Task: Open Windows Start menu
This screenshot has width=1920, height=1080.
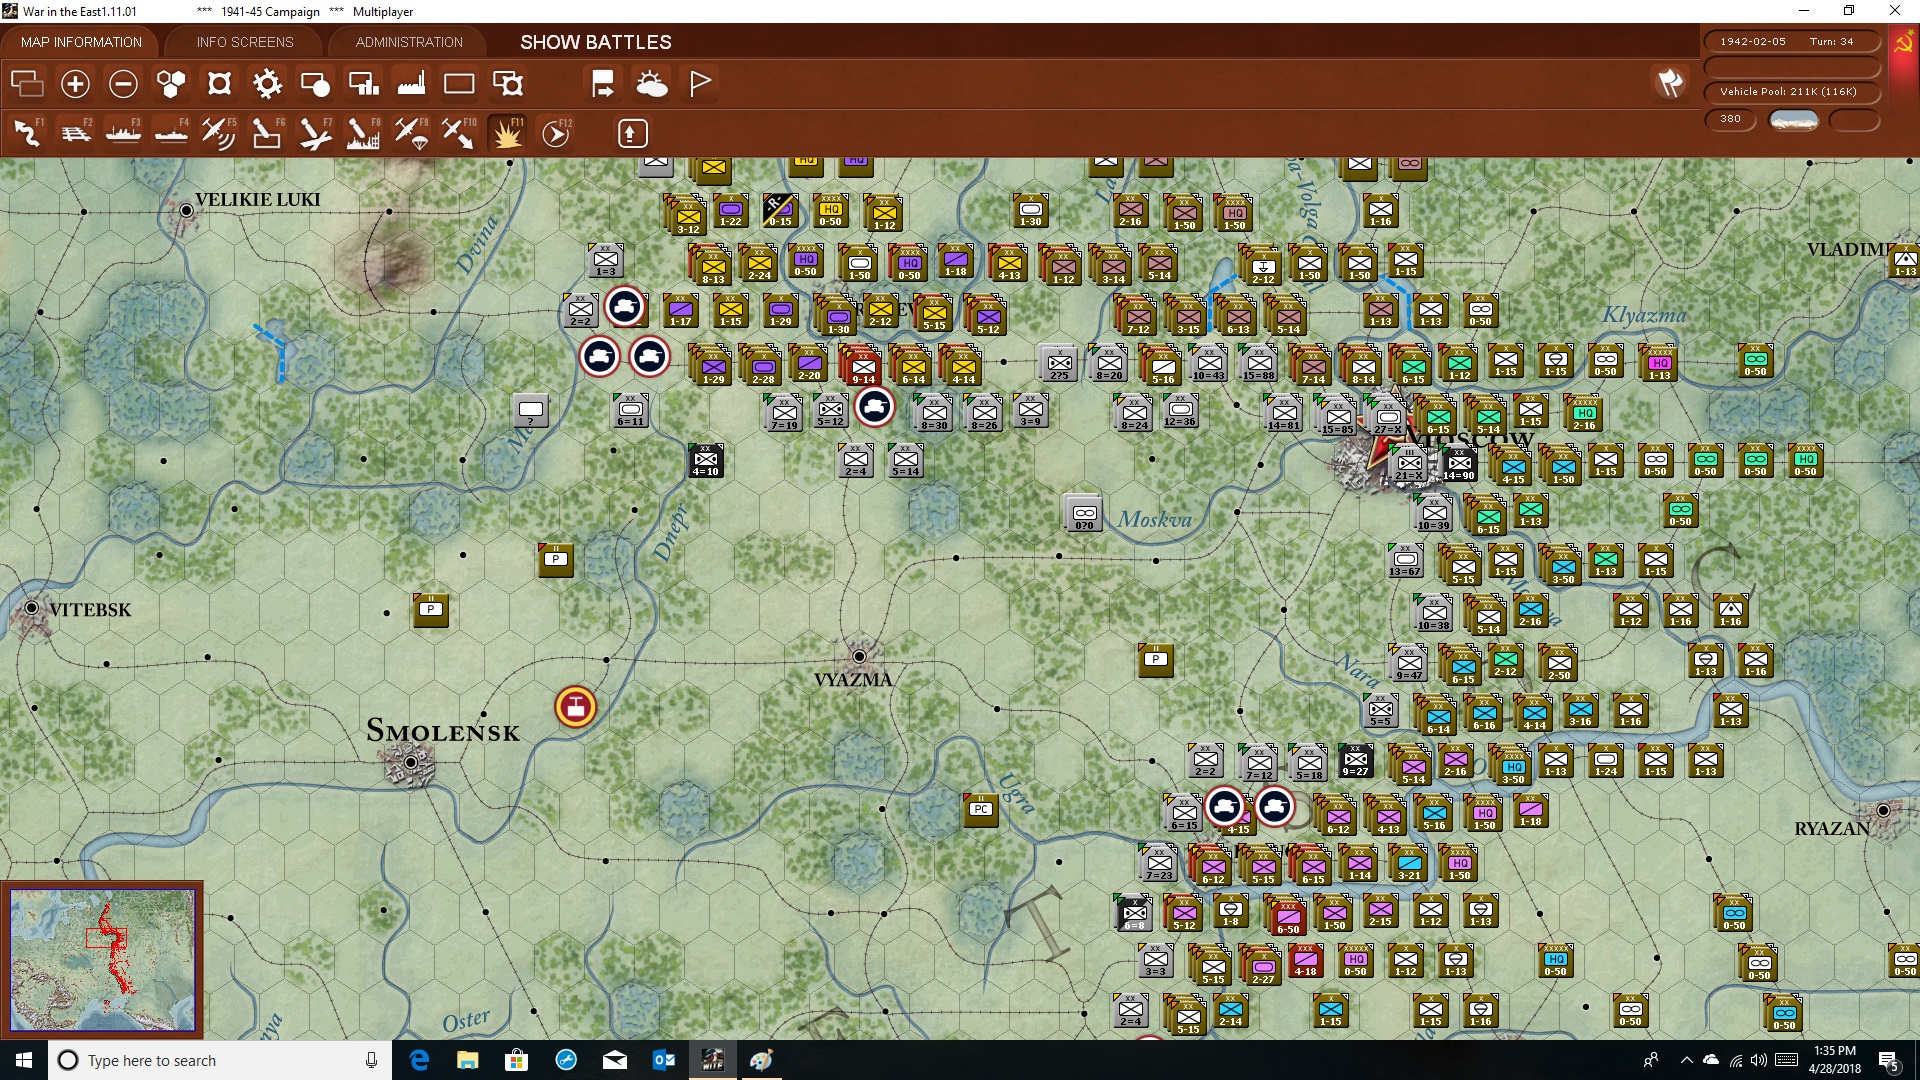Action: tap(24, 1060)
